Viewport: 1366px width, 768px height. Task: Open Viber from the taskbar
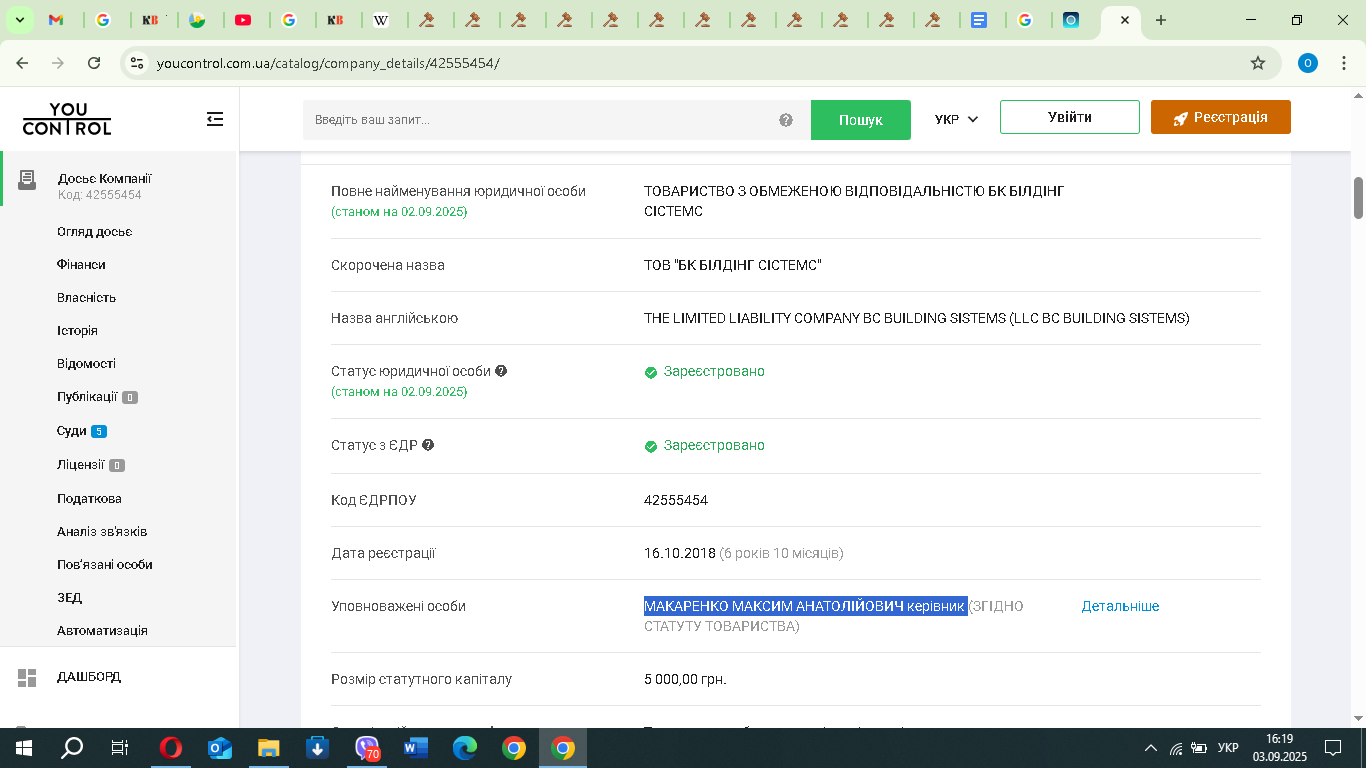click(368, 748)
